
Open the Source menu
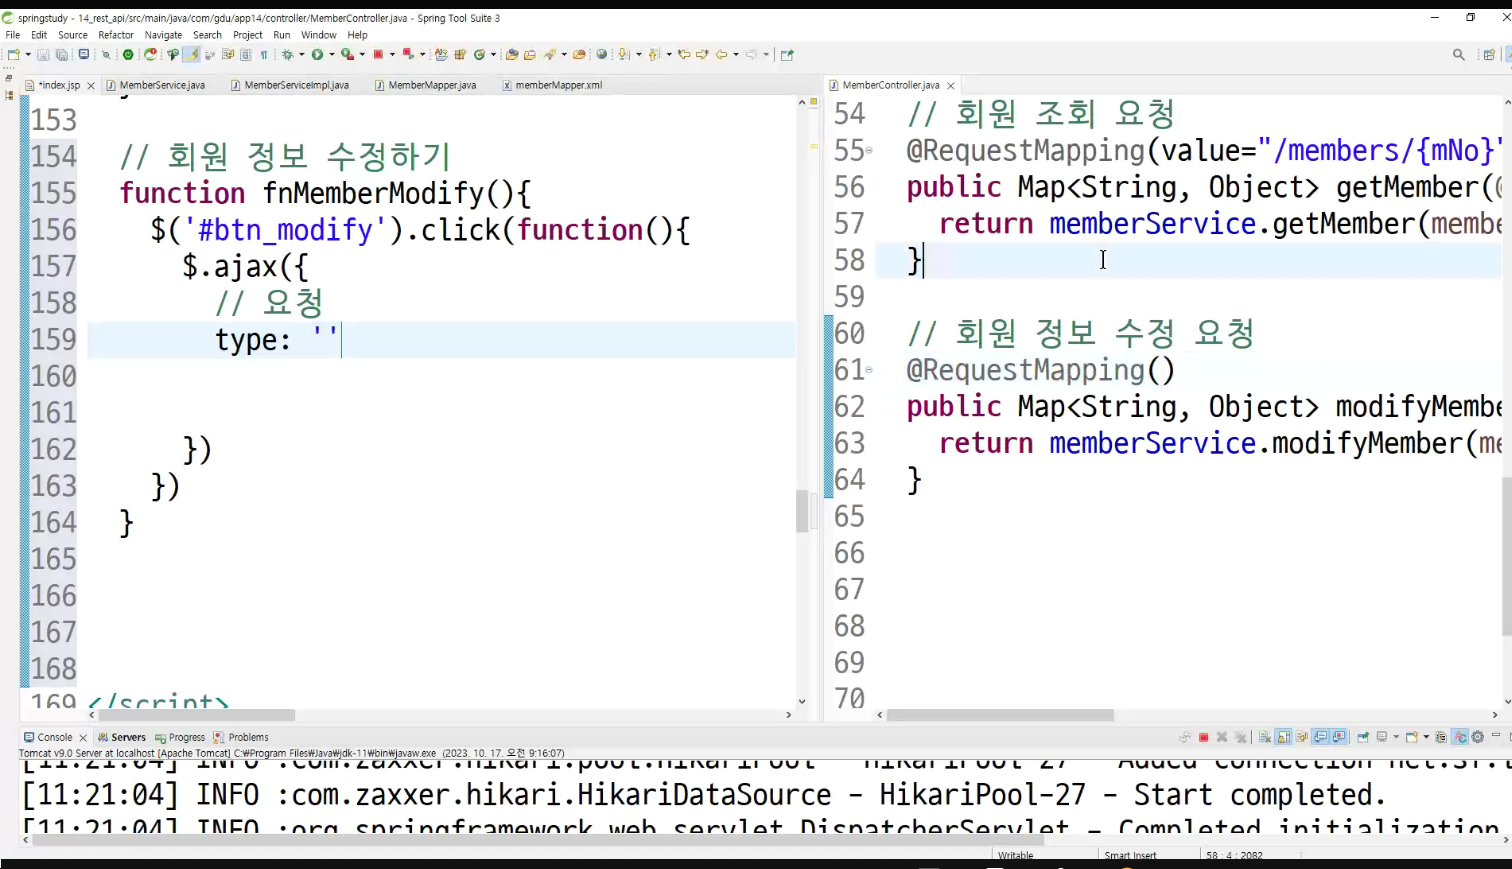point(73,35)
